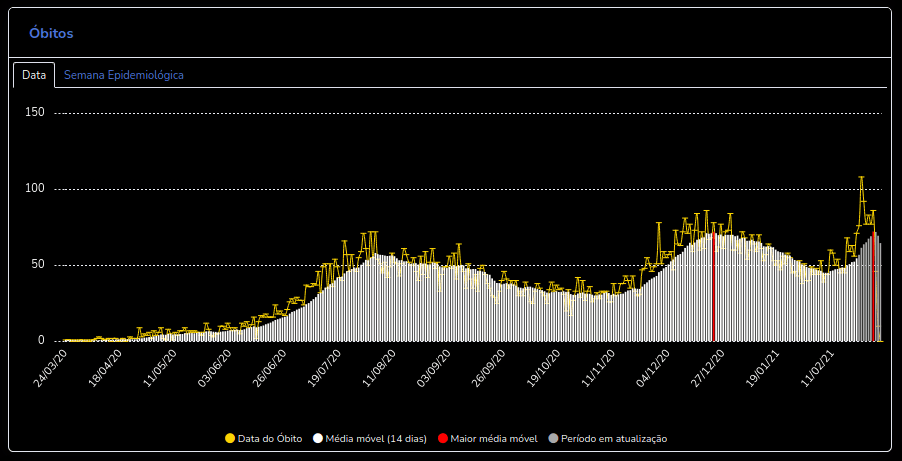Toggle the "Maior média móvel" legend text

pyautogui.click(x=494, y=438)
